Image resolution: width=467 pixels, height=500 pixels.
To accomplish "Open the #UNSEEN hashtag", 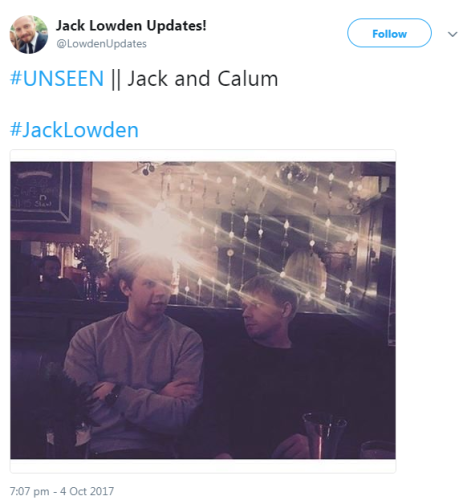I will [57, 79].
